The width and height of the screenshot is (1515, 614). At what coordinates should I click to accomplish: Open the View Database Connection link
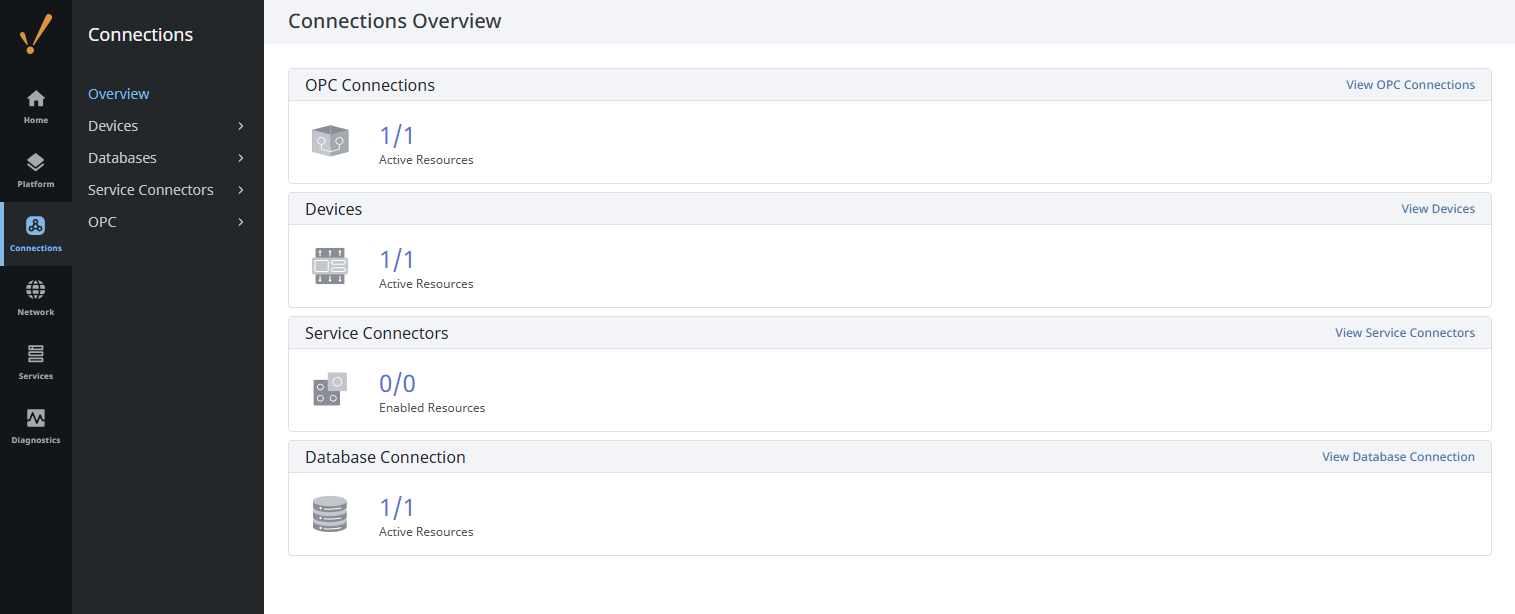point(1398,457)
